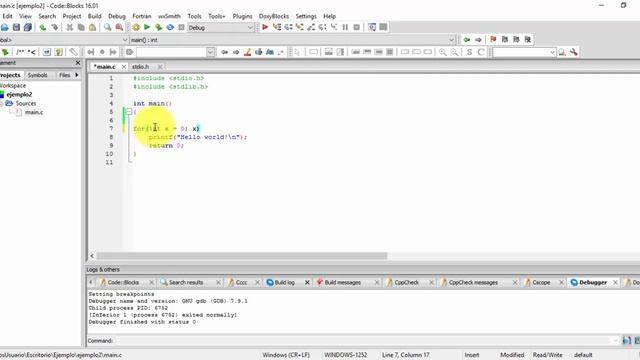Select the ejemplo2 project node
Screen dimensions: 640x360
coord(19,94)
